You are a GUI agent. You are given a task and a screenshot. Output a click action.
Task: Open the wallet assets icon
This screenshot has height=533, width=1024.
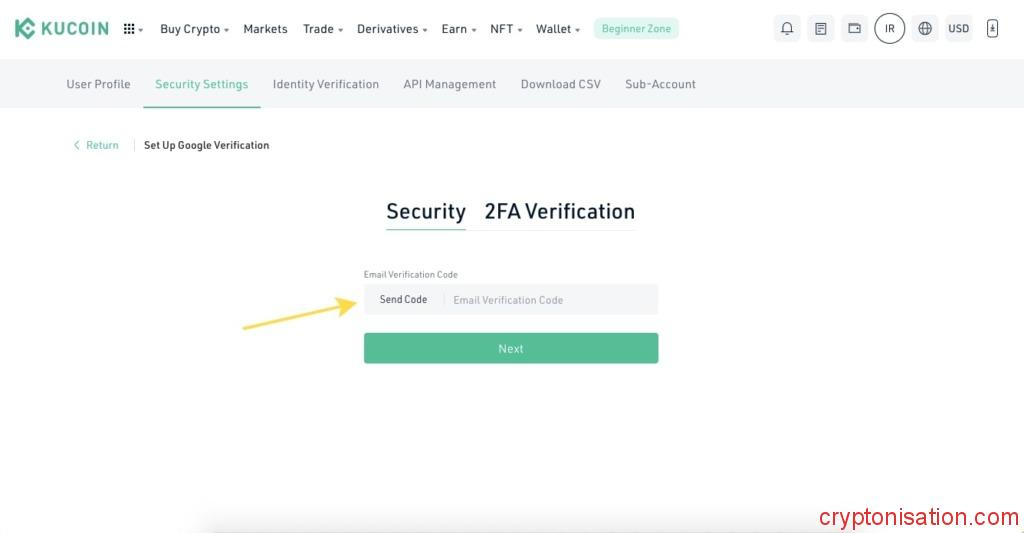tap(855, 29)
